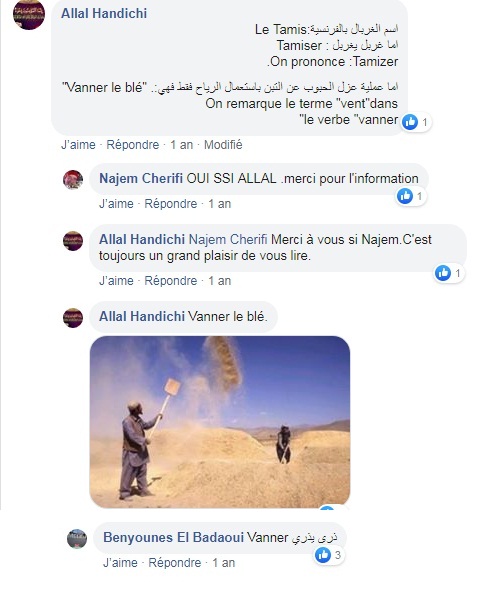
Task: View the 3 likes on Benyounes's comment
Action: coord(329,555)
